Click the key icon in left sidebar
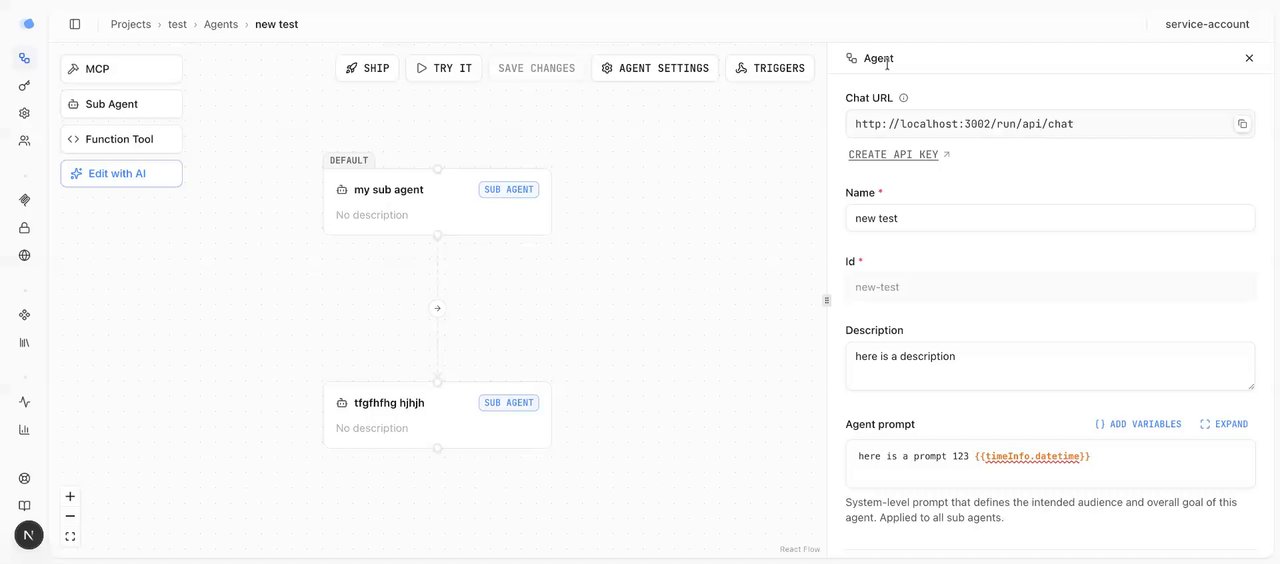This screenshot has height=564, width=1280. click(x=25, y=86)
